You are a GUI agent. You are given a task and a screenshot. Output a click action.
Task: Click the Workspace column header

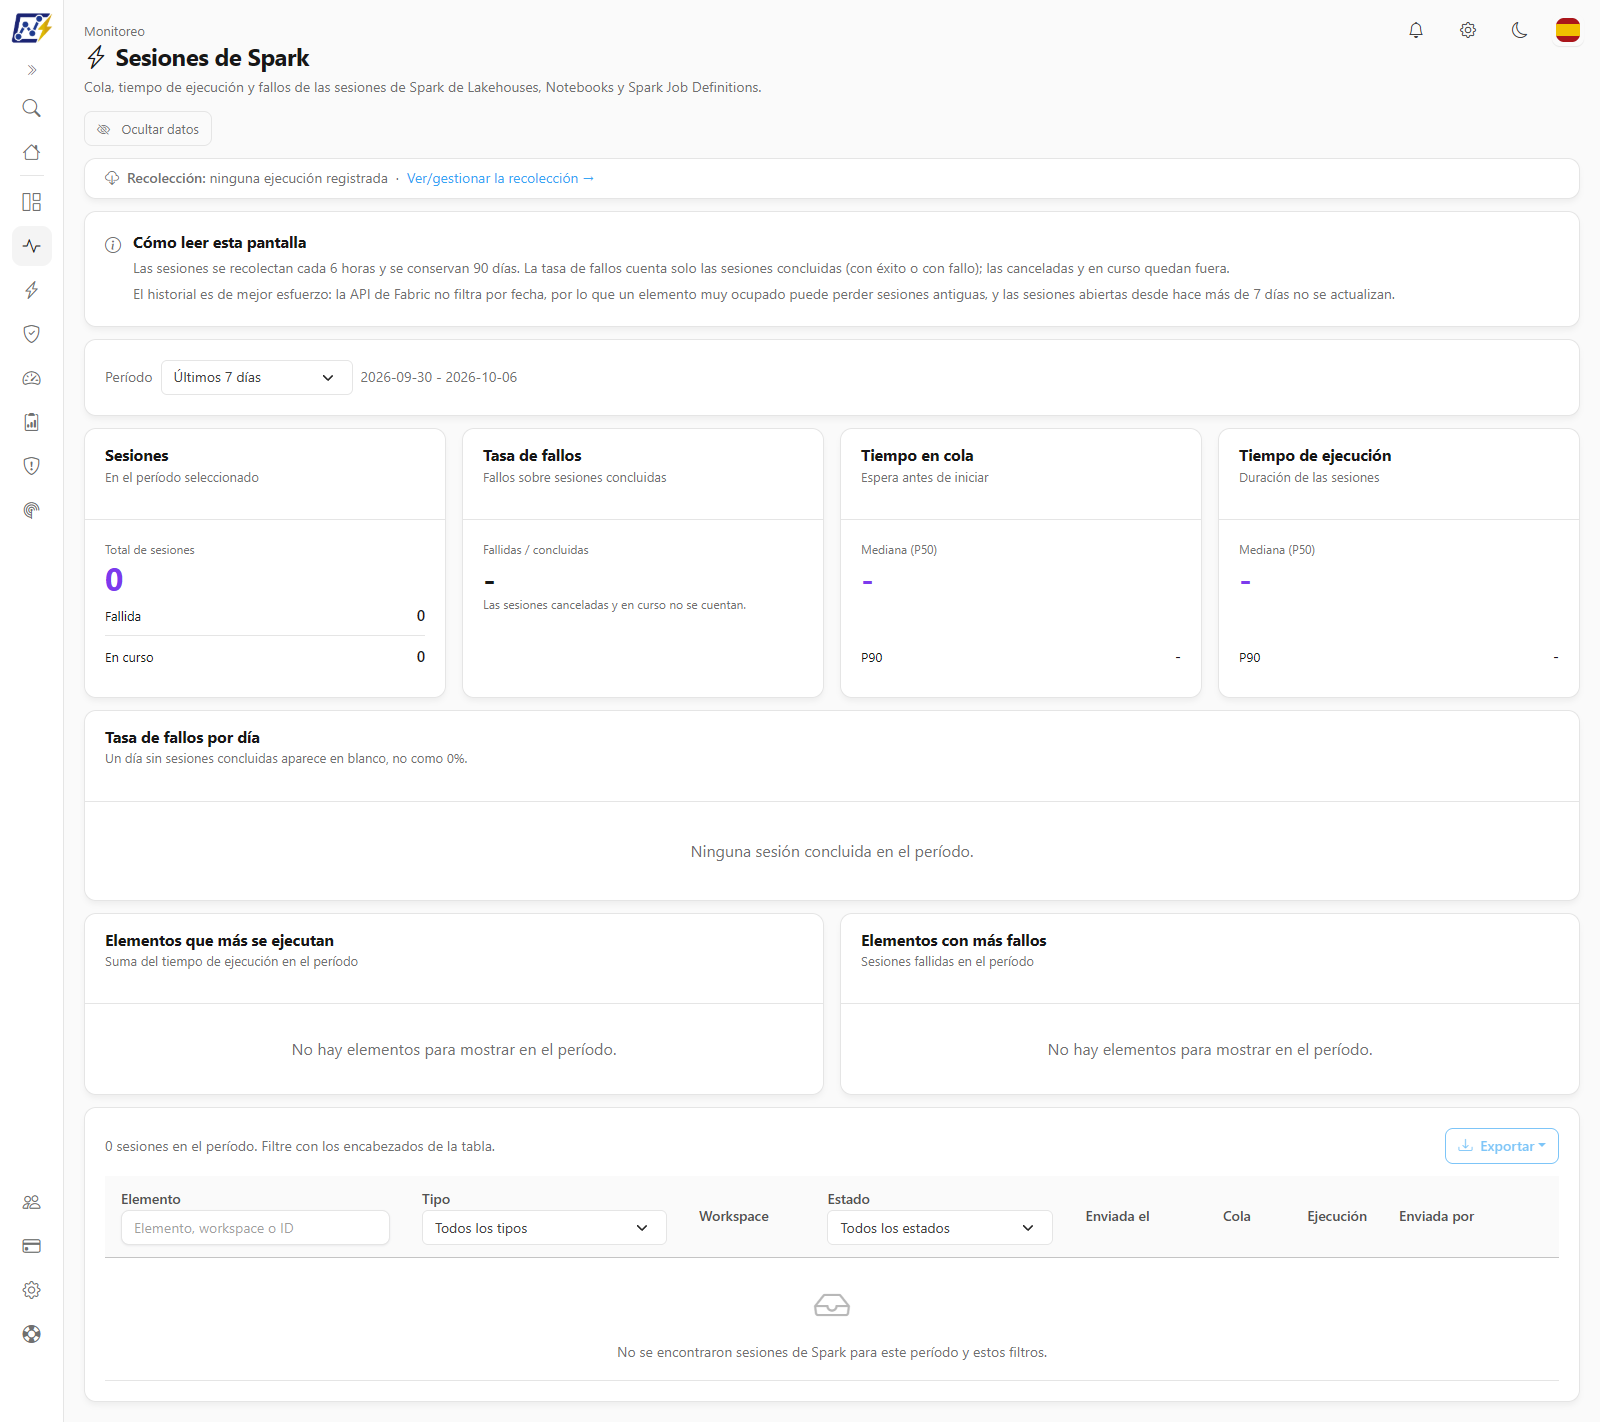pyautogui.click(x=734, y=1216)
